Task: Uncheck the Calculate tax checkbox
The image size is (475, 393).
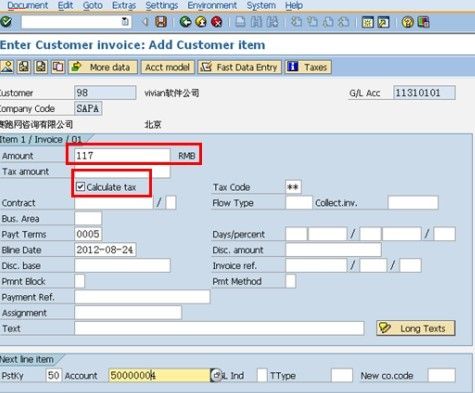Action: click(x=80, y=186)
